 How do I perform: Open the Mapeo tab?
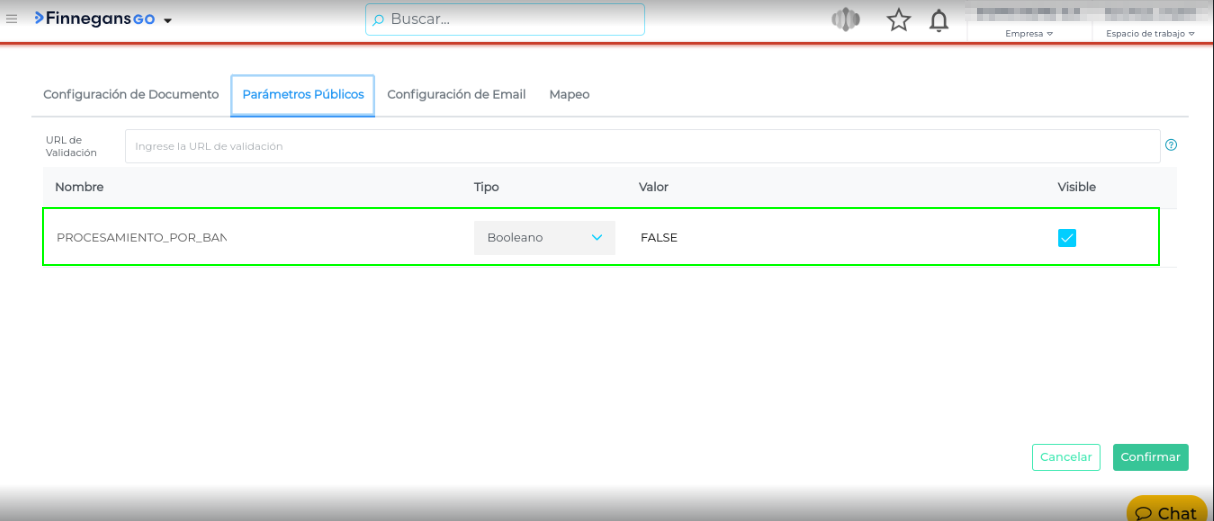click(x=569, y=95)
